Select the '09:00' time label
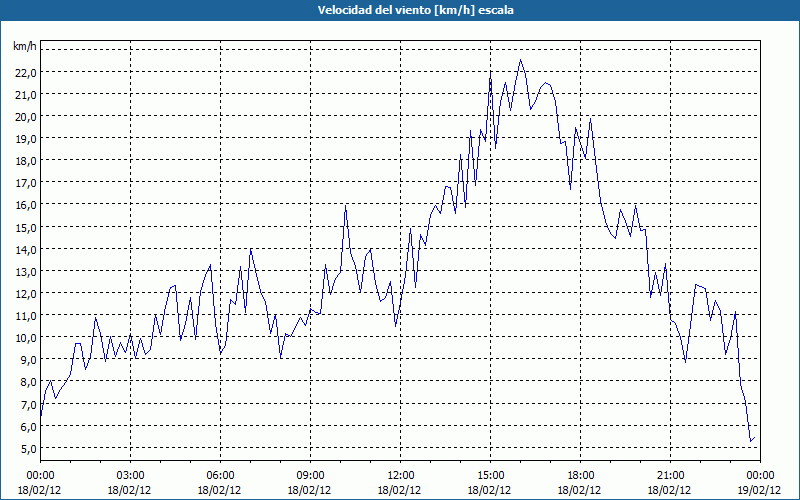This screenshot has height=500, width=800. tap(310, 476)
